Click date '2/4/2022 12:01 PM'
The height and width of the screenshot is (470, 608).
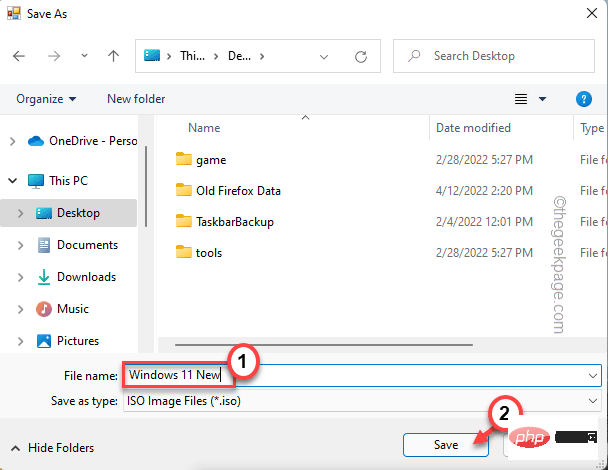click(x=484, y=222)
